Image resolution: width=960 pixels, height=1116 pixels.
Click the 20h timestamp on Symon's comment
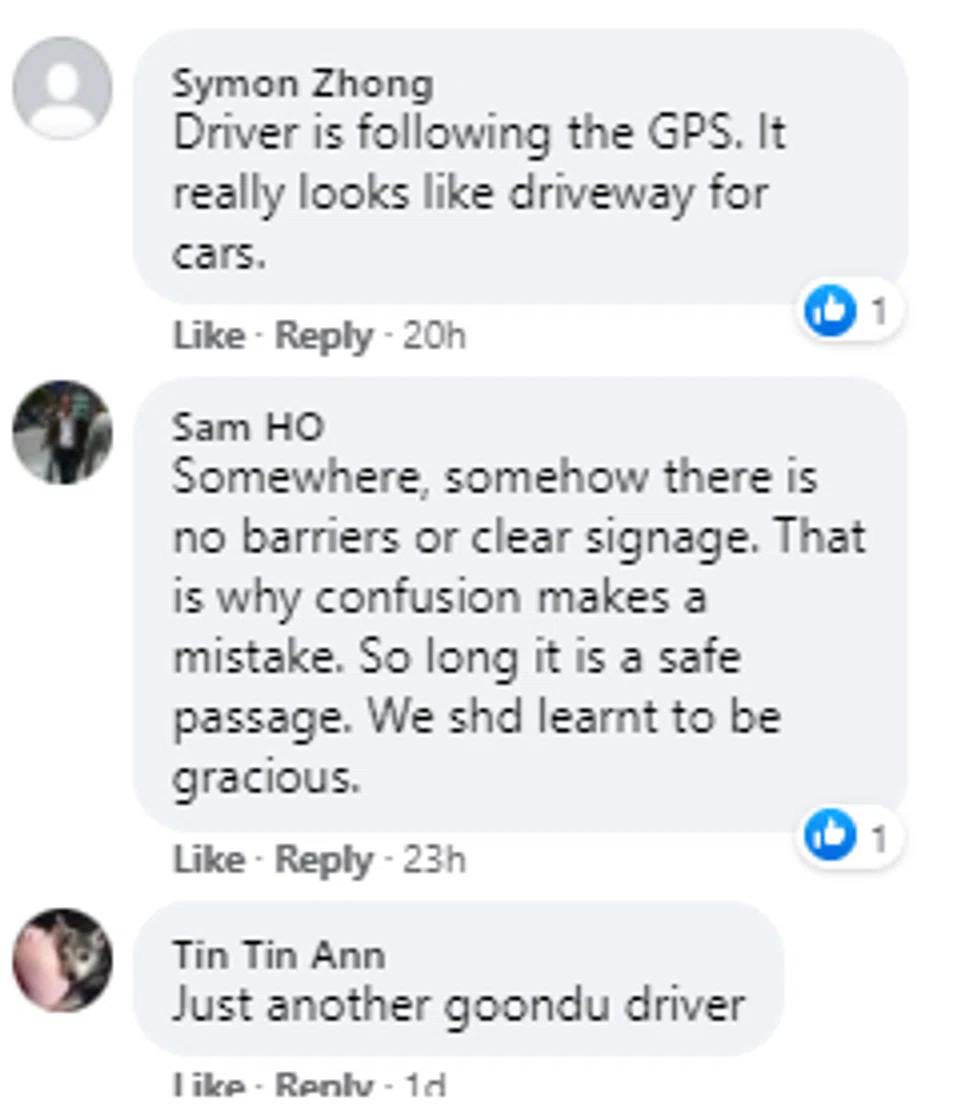click(433, 336)
